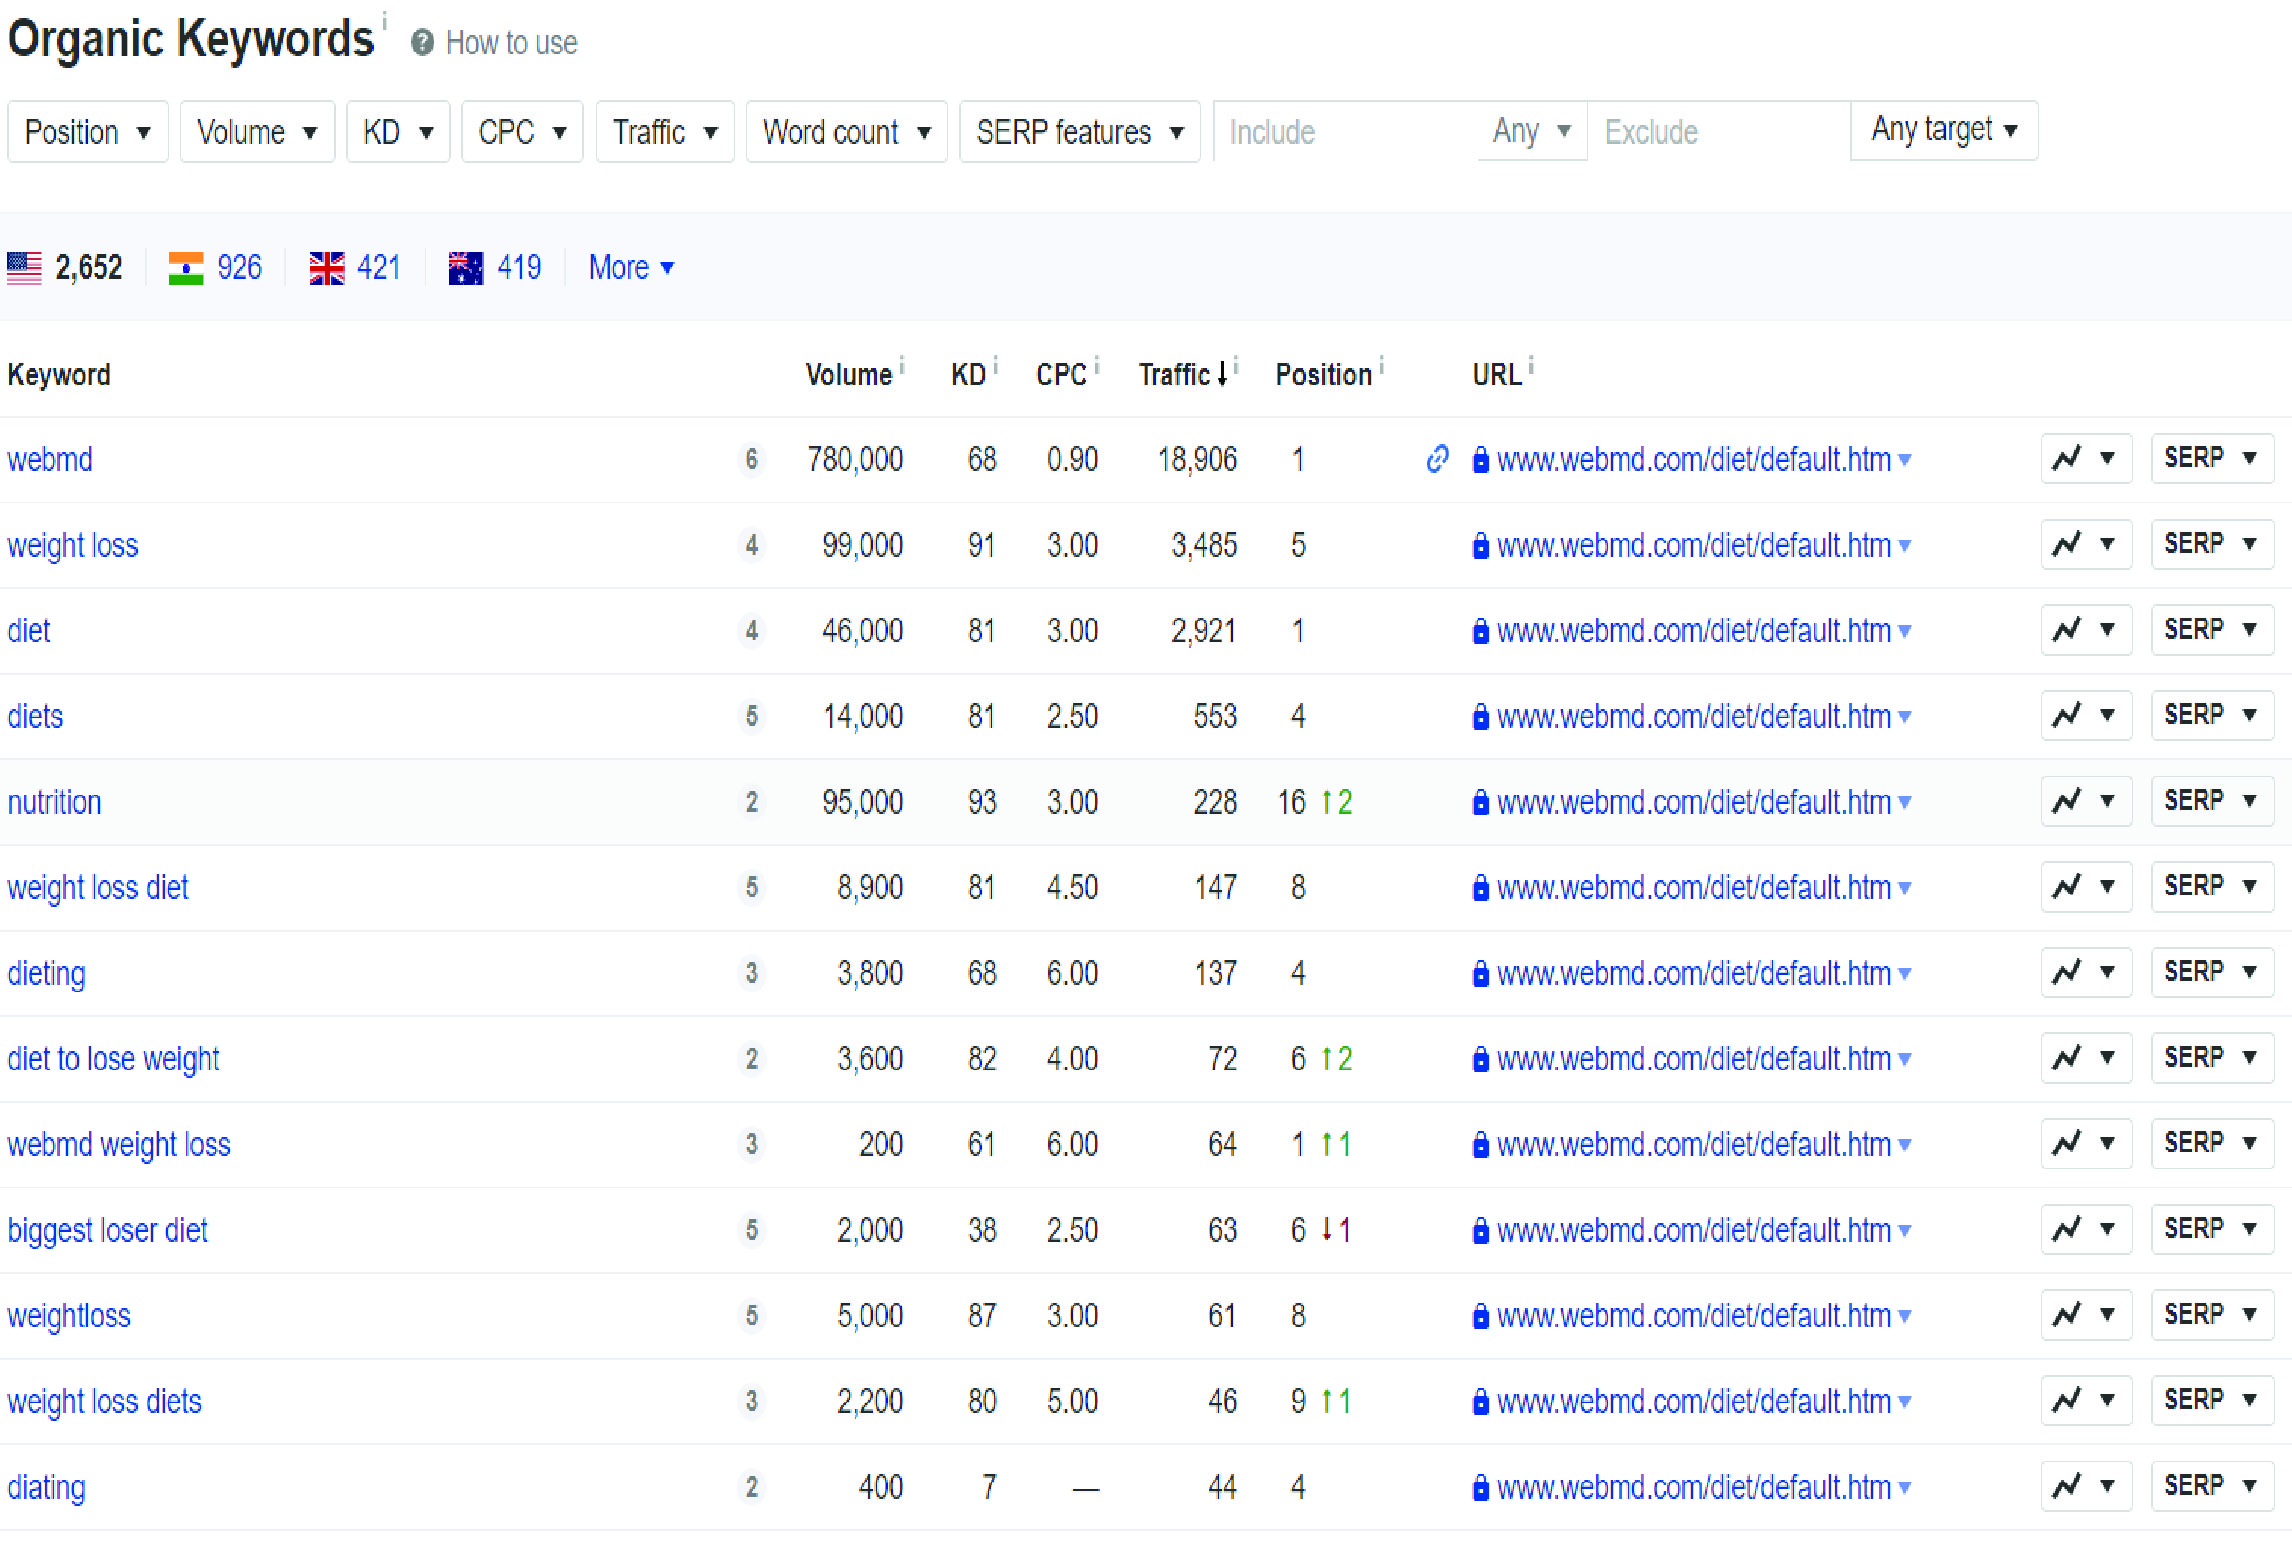
Task: Click the help icon next to How to use
Action: pos(421,42)
